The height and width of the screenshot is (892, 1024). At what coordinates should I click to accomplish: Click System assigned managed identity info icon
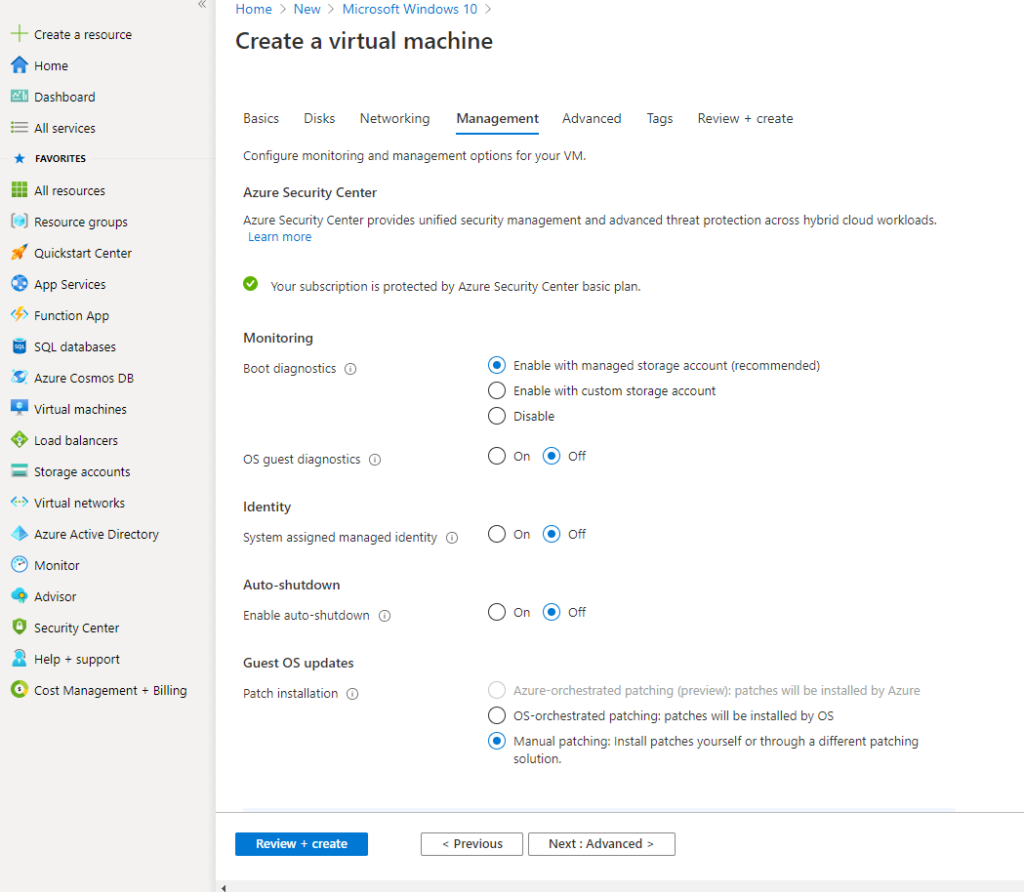click(452, 537)
